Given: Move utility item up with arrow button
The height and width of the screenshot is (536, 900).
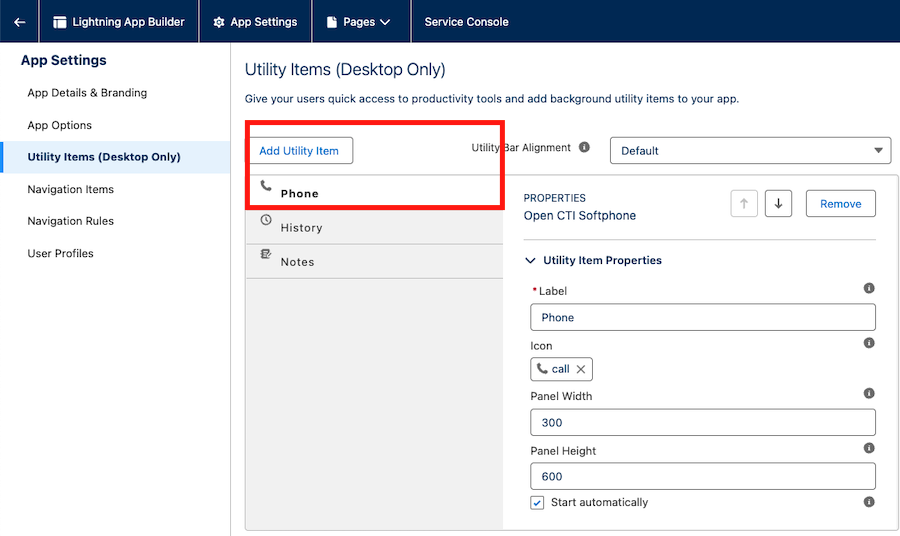Looking at the screenshot, I should 744,203.
